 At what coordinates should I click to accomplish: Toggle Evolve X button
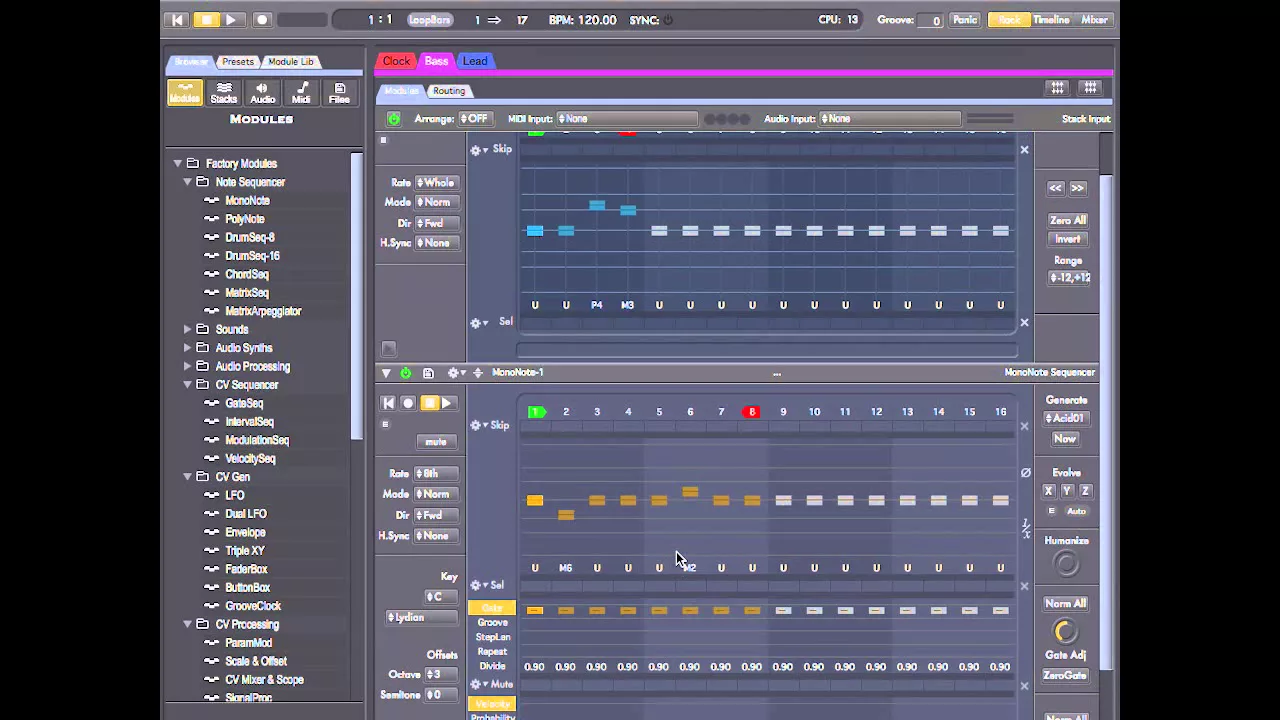click(x=1049, y=491)
